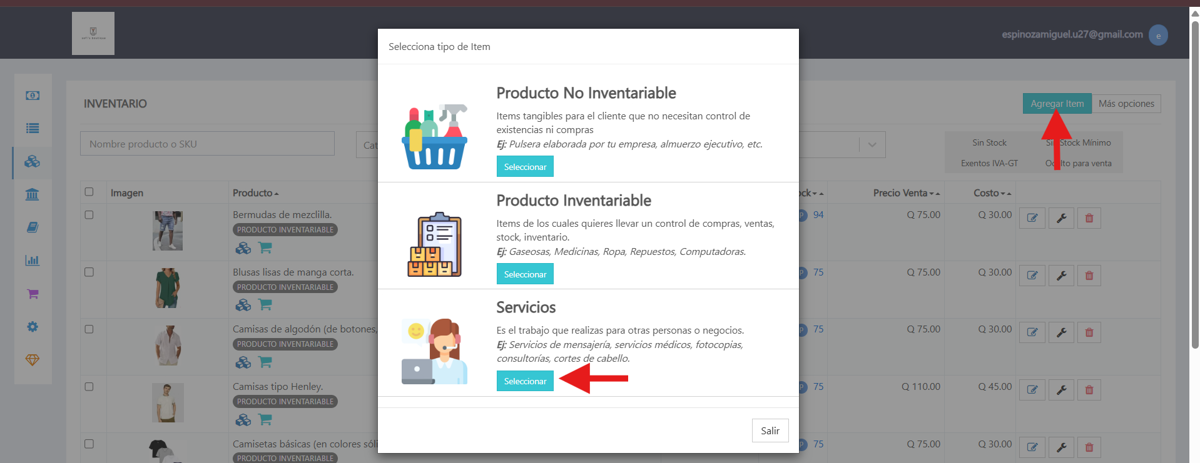Click Salir to close the dialog

tap(770, 430)
